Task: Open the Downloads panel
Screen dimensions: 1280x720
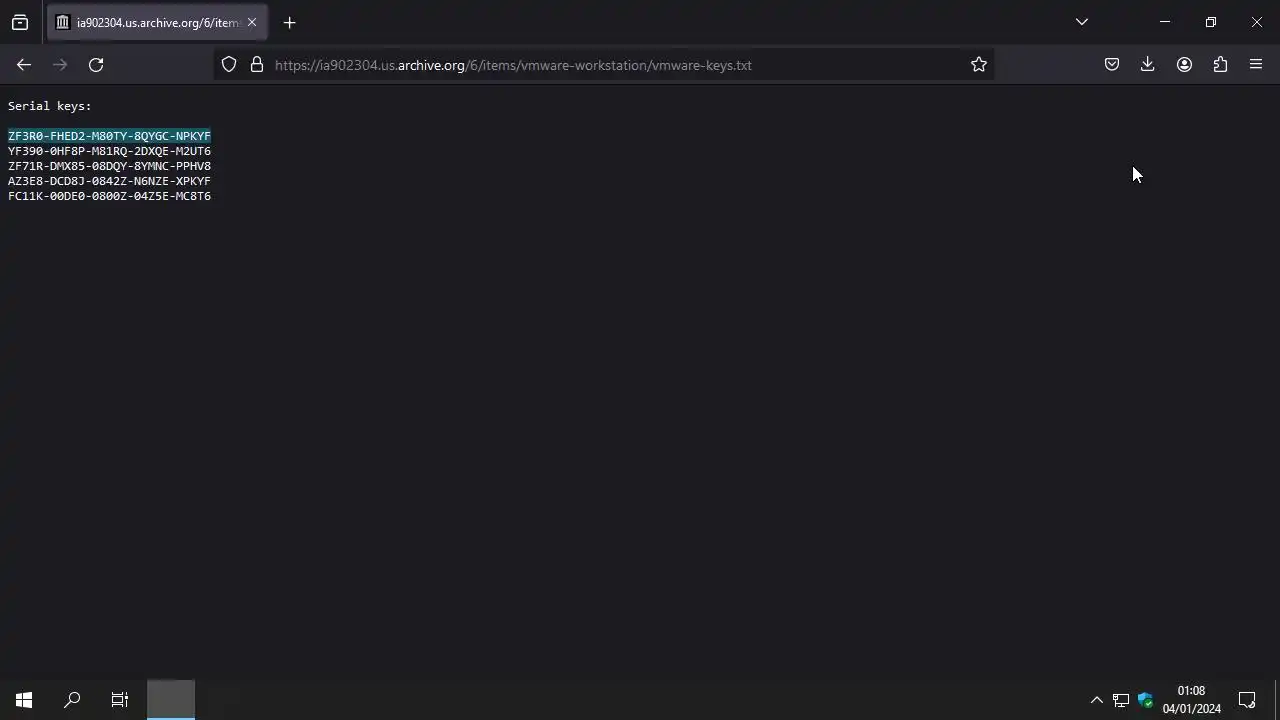Action: [1147, 64]
